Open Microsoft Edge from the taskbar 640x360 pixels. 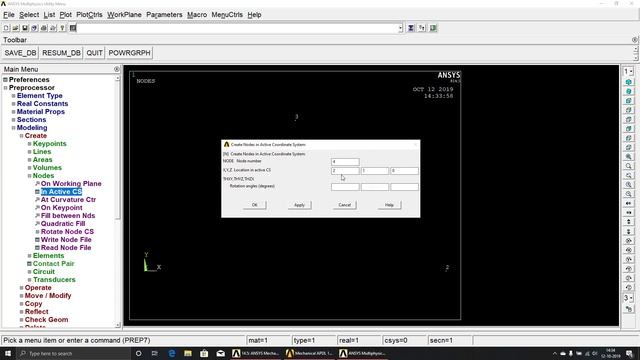pos(171,353)
